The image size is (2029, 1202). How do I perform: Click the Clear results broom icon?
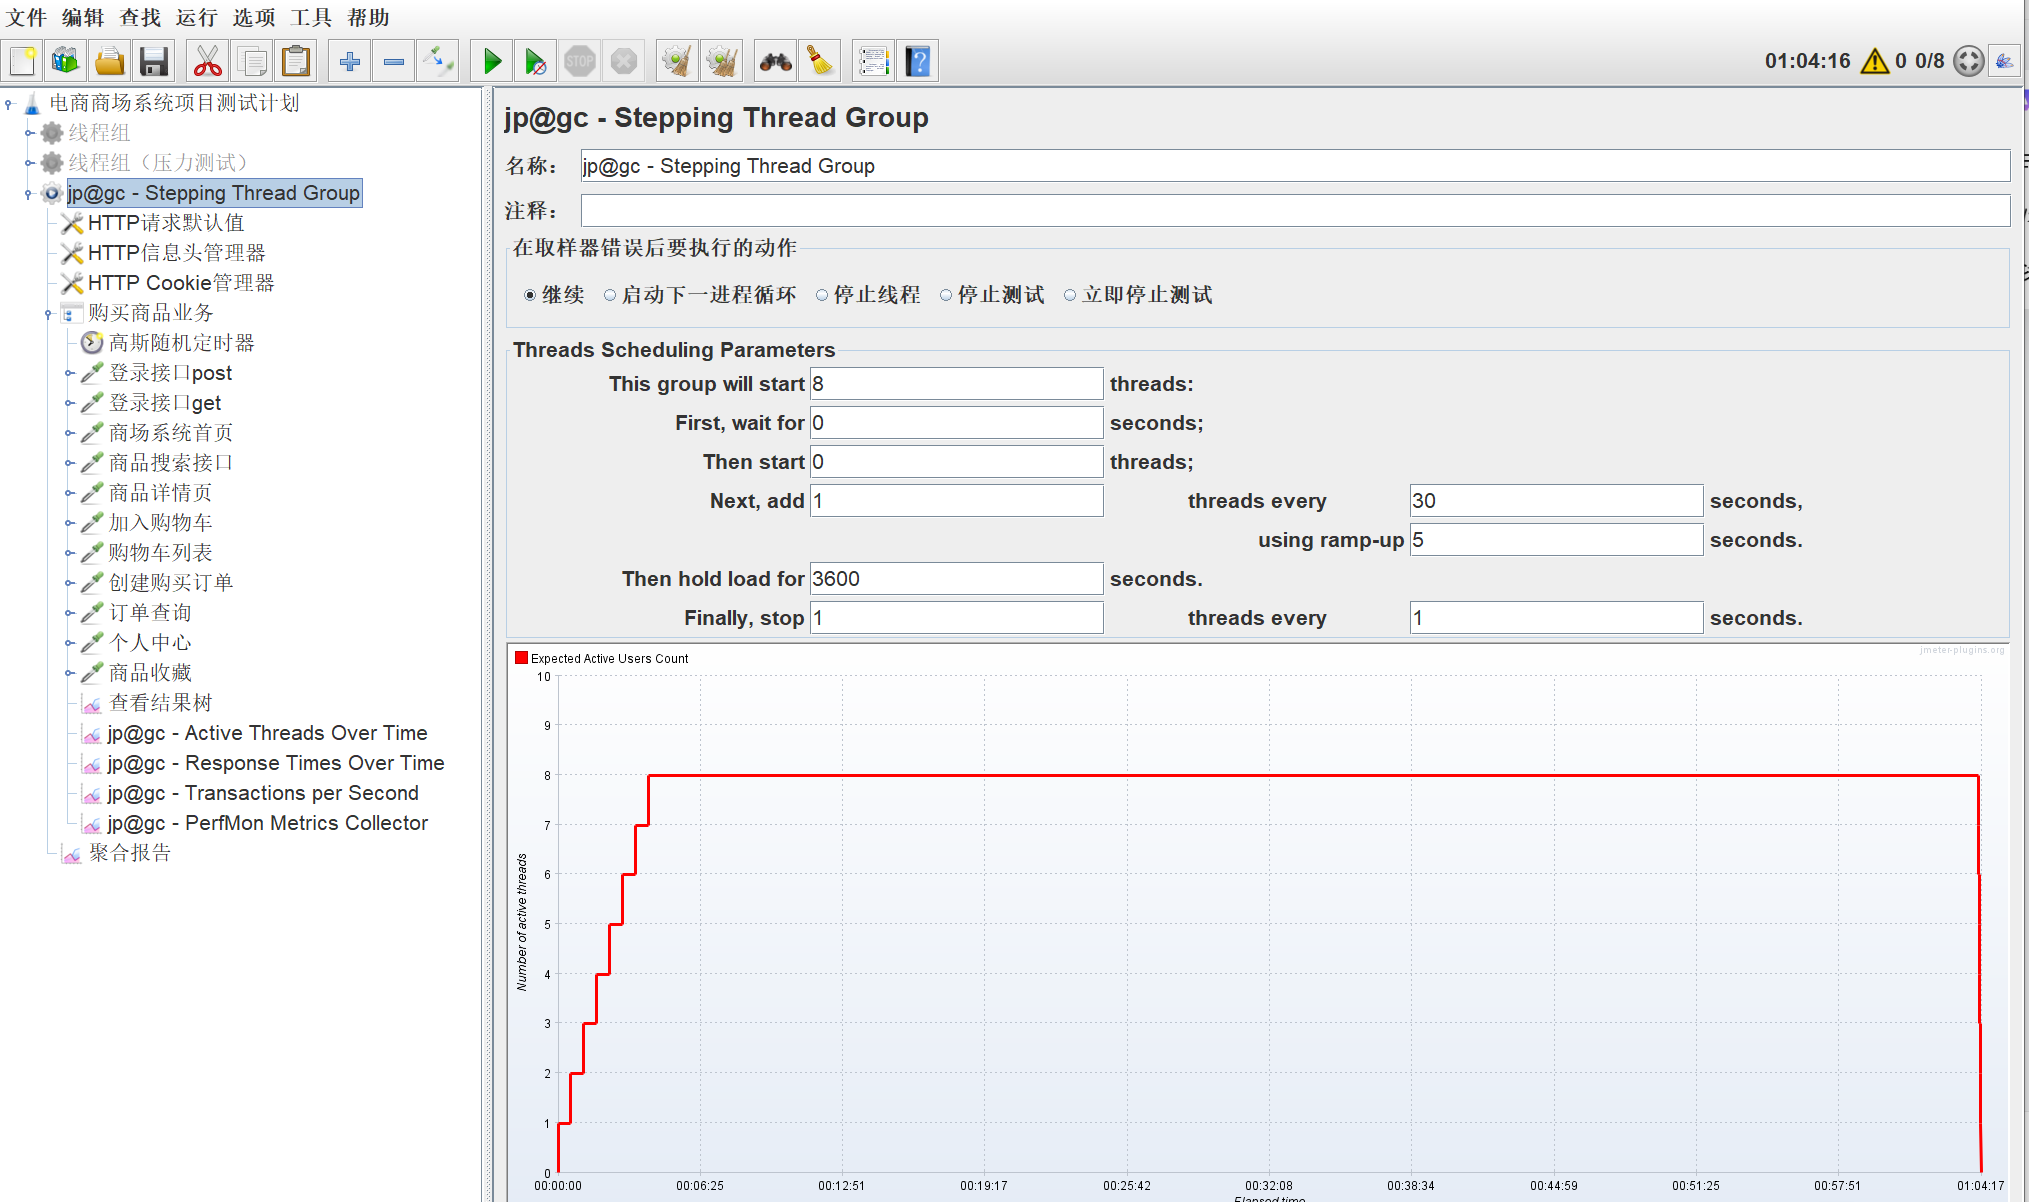click(678, 61)
